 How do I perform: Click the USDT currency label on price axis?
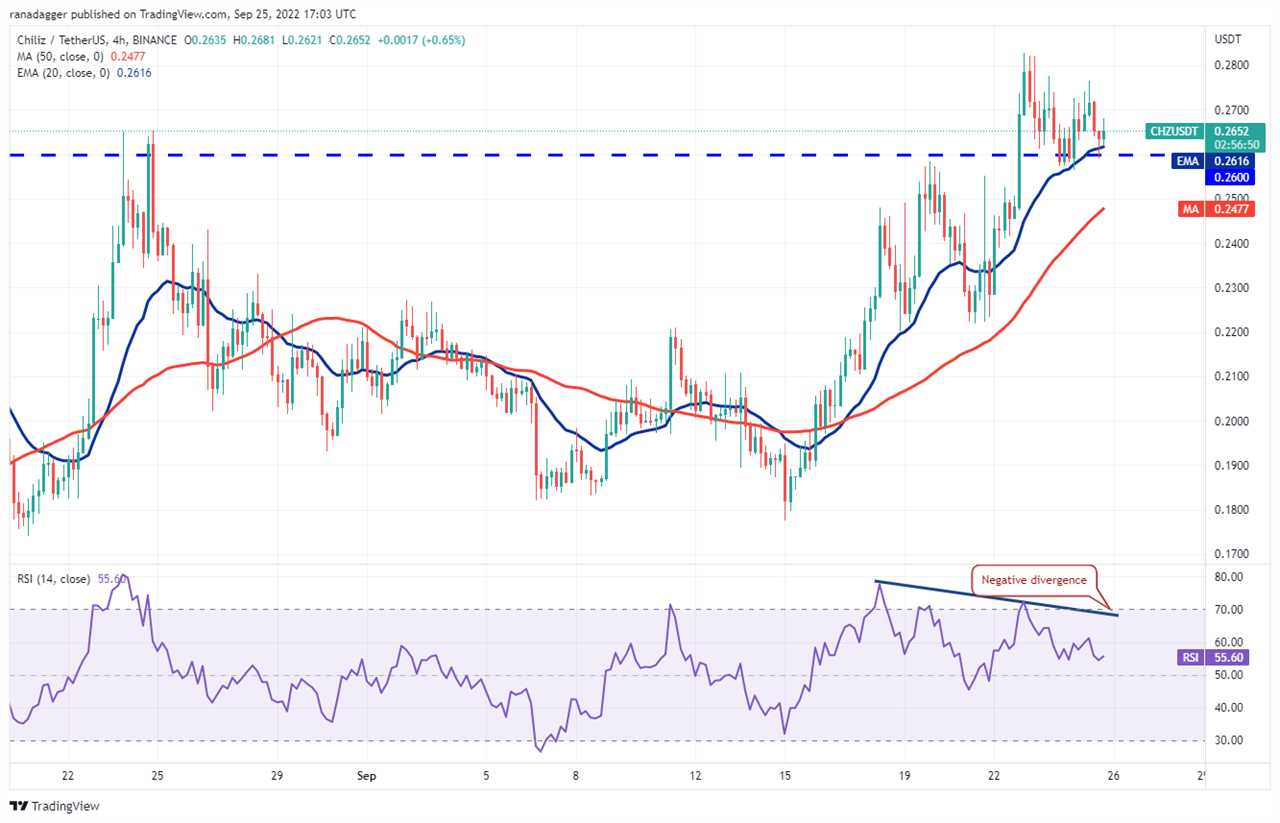[1227, 39]
